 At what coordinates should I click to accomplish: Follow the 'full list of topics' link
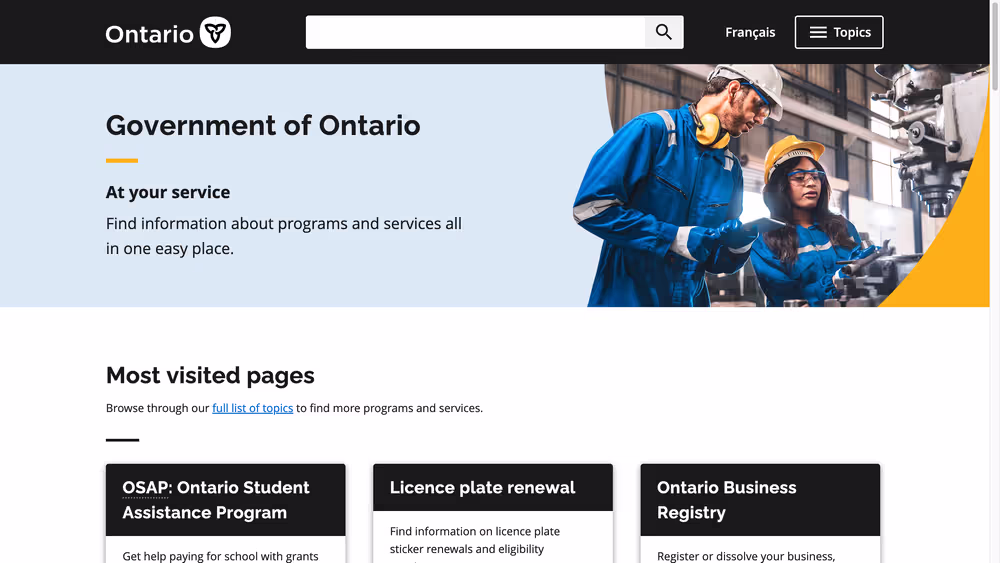(x=252, y=408)
